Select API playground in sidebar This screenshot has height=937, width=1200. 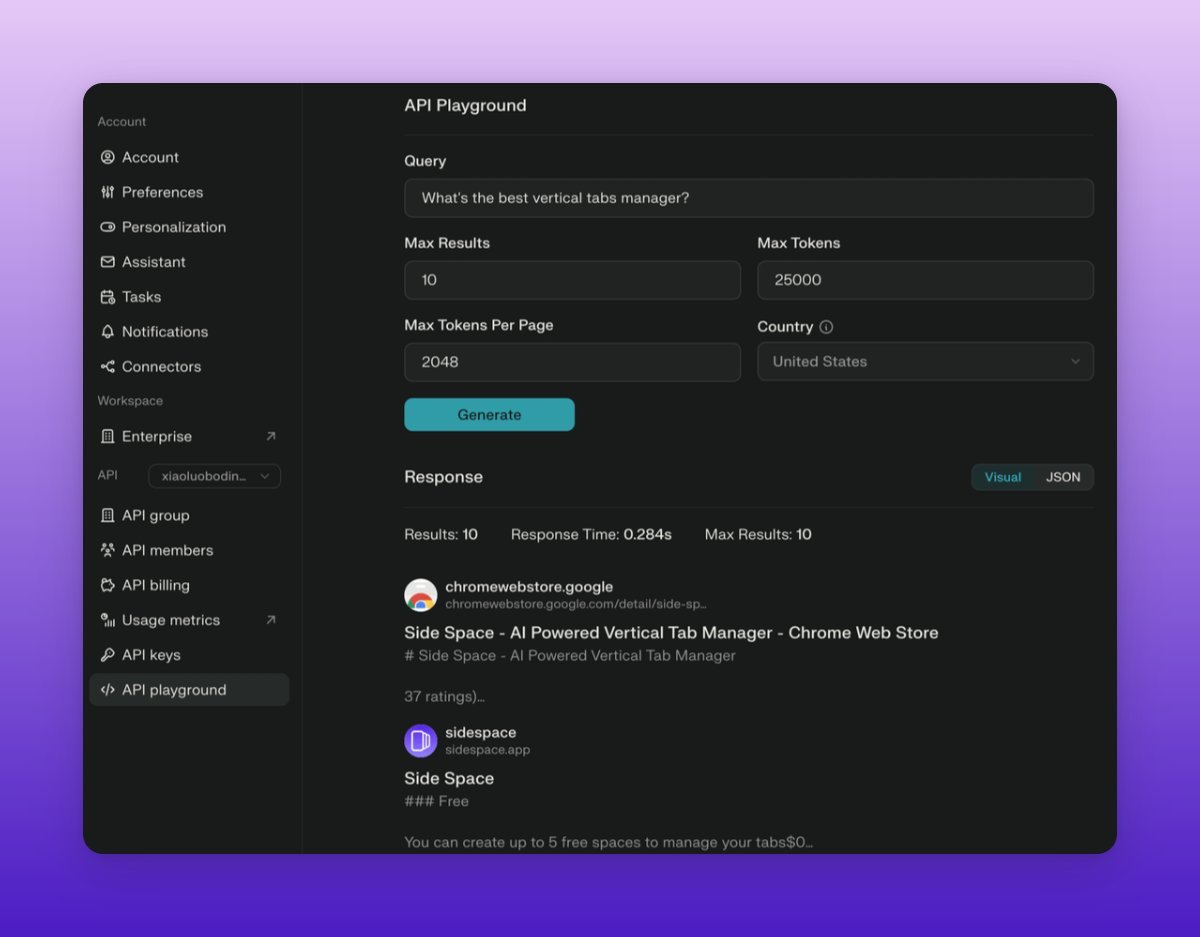coord(189,690)
